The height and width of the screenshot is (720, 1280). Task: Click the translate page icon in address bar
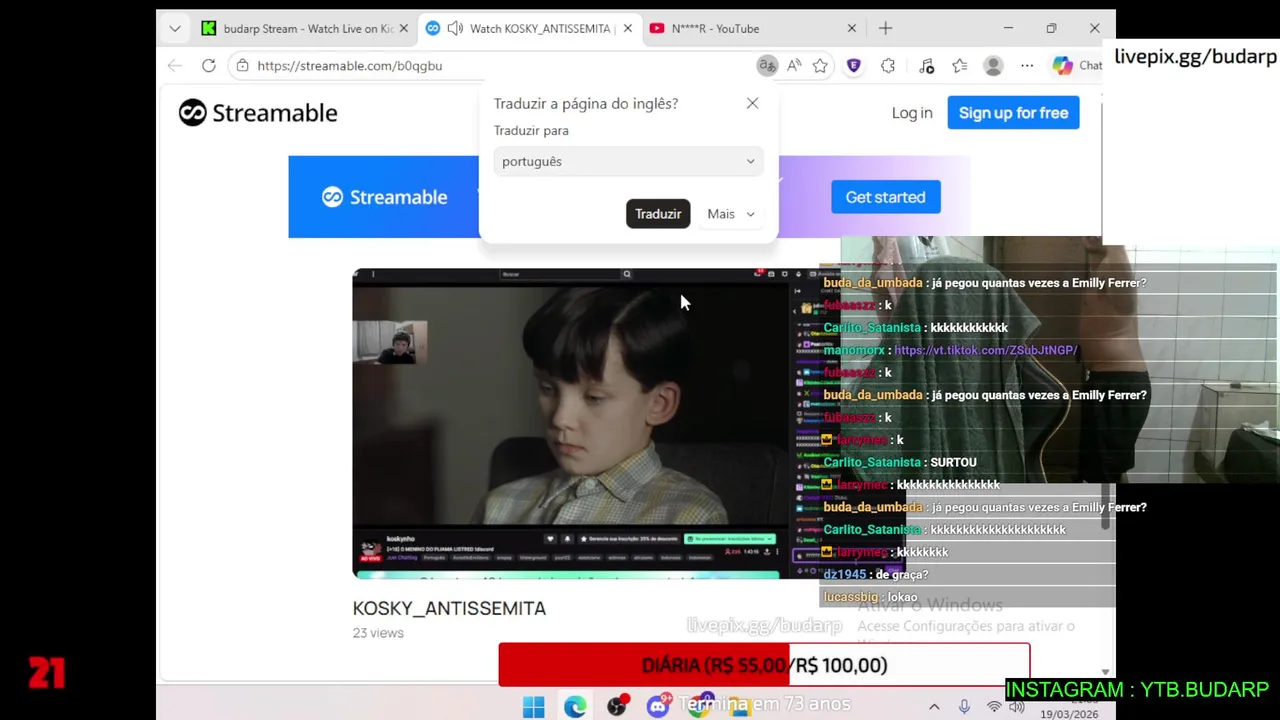(767, 66)
